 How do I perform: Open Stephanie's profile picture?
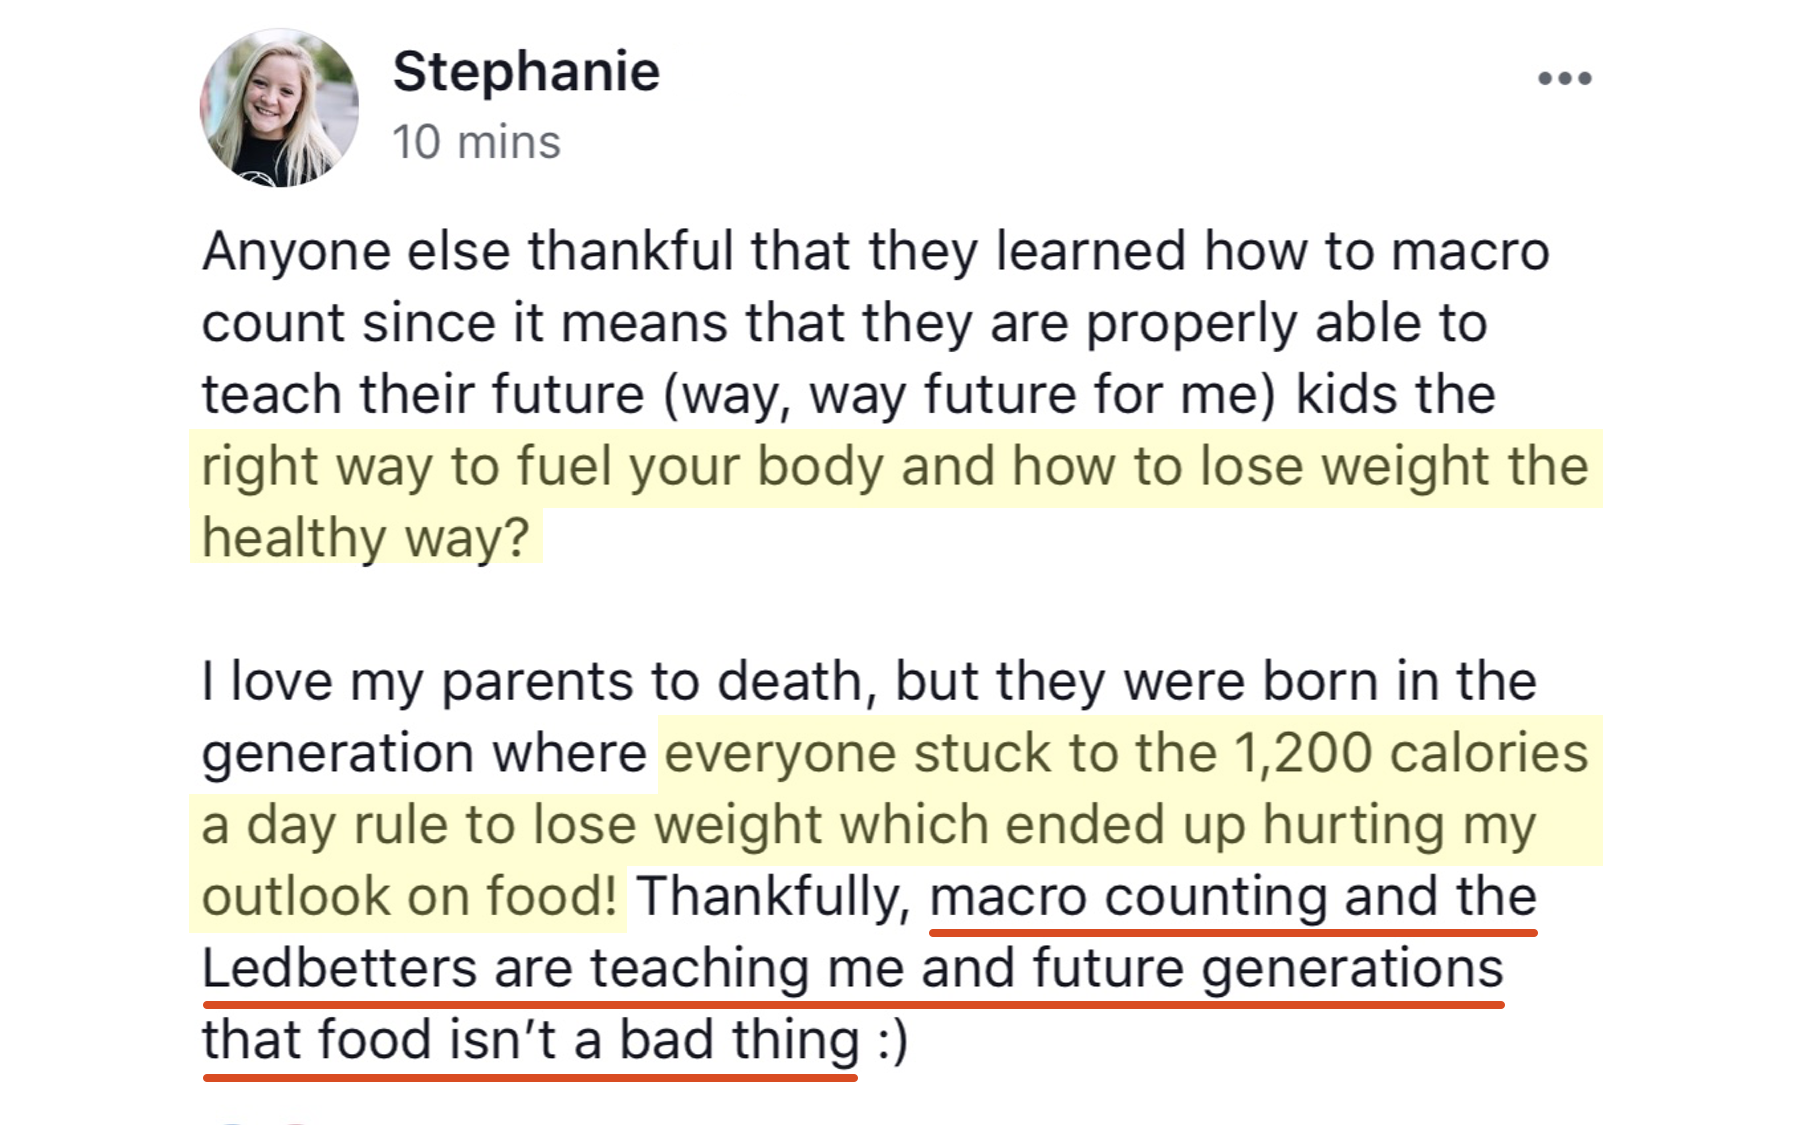click(x=279, y=108)
